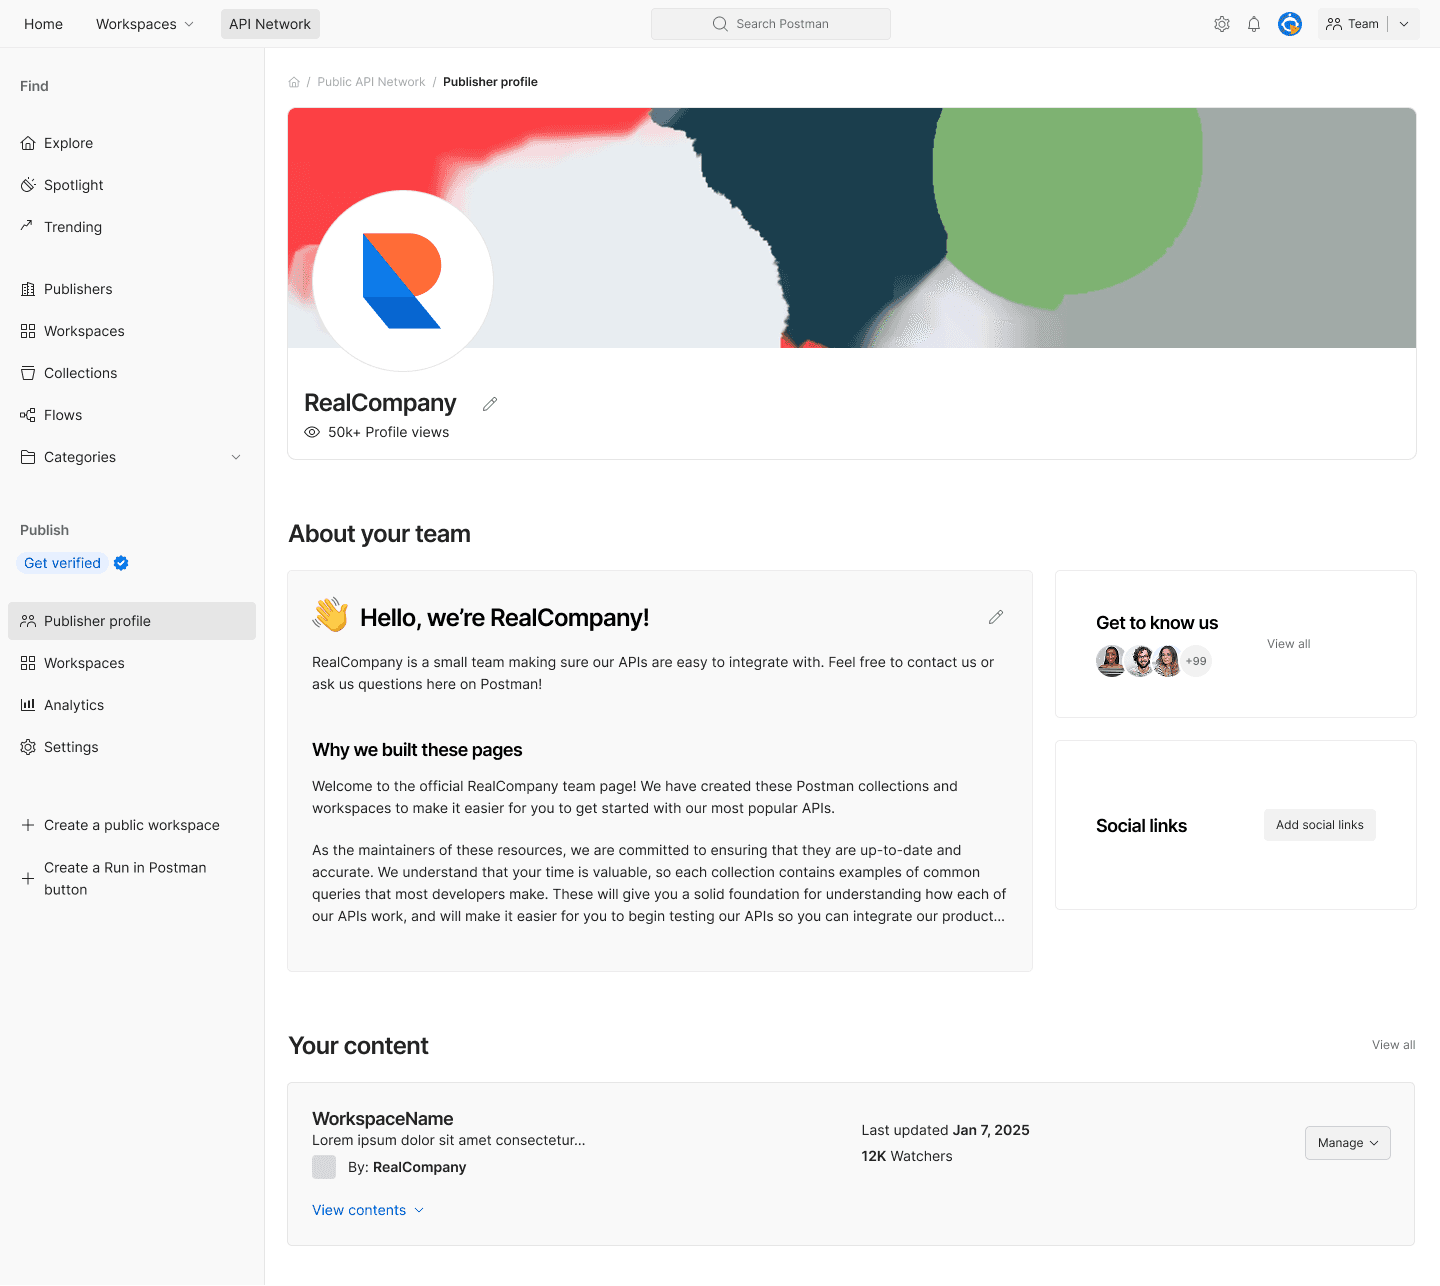This screenshot has height=1286, width=1440.
Task: Click the +99 team members badge
Action: [x=1196, y=661]
